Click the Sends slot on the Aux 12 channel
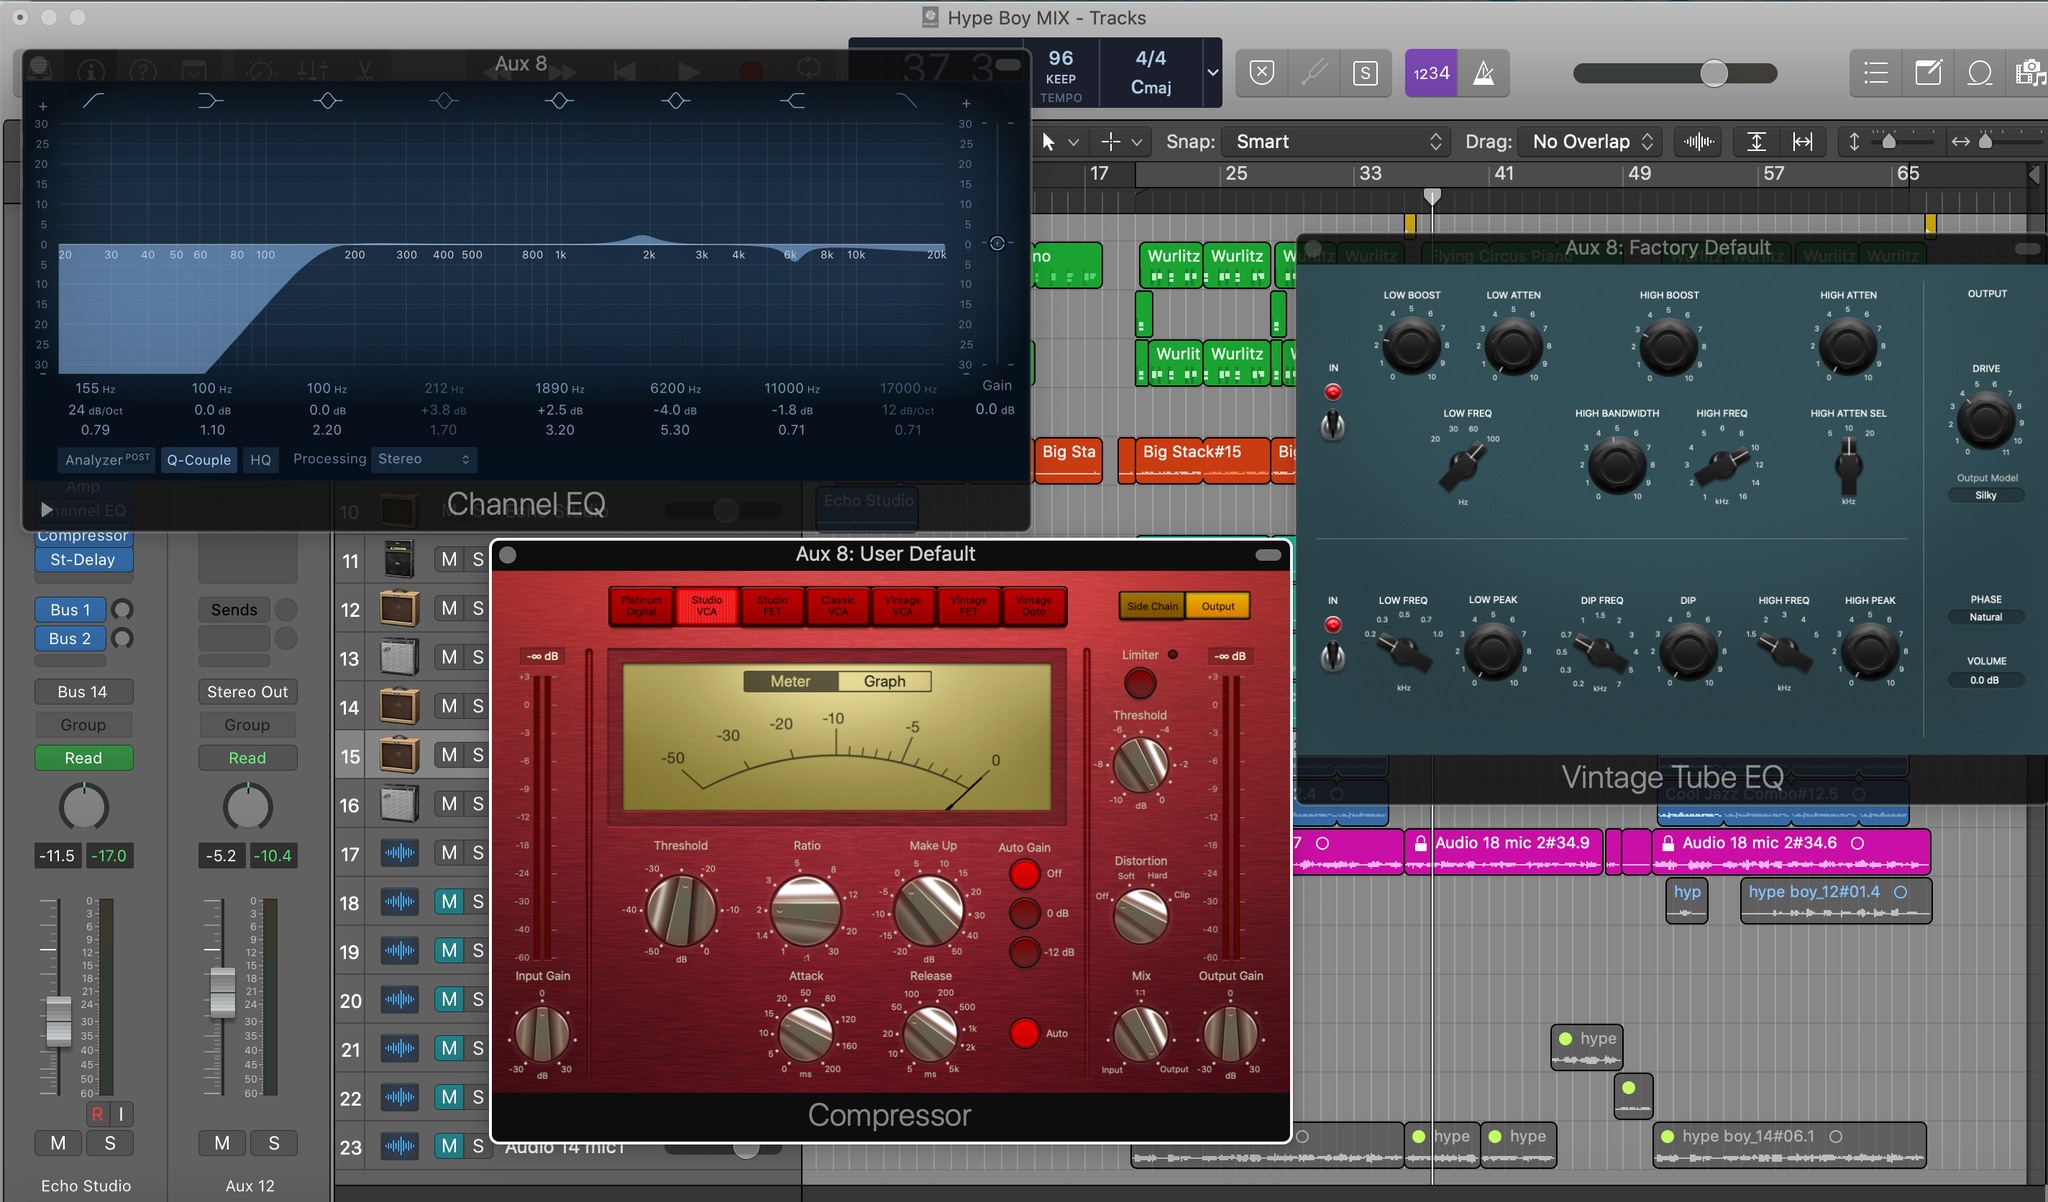 pyautogui.click(x=234, y=610)
